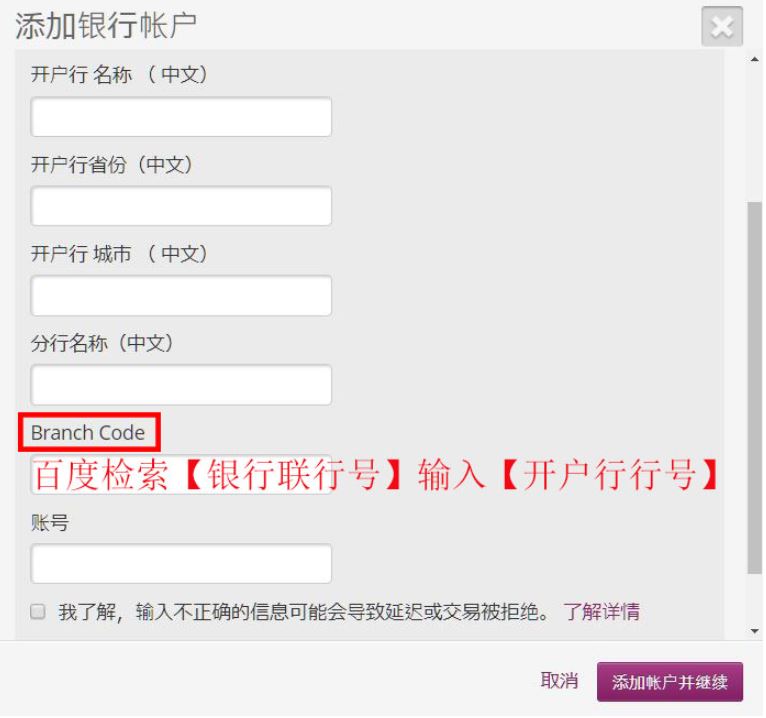This screenshot has width=766, height=718.
Task: Click the 开户行 名称（中文）label
Action: (120, 75)
